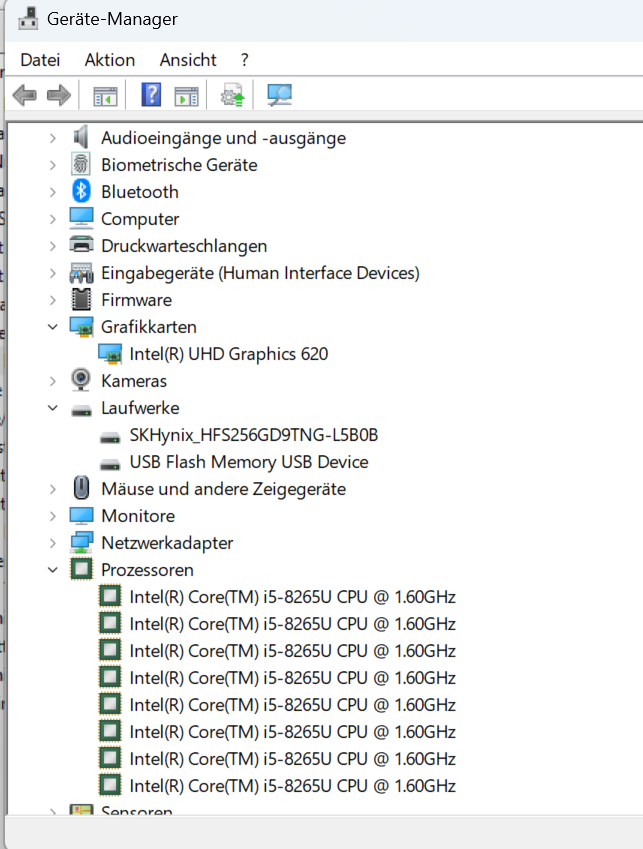Click the Geräte-Manager title bar icon
643x849 pixels.
(x=28, y=19)
